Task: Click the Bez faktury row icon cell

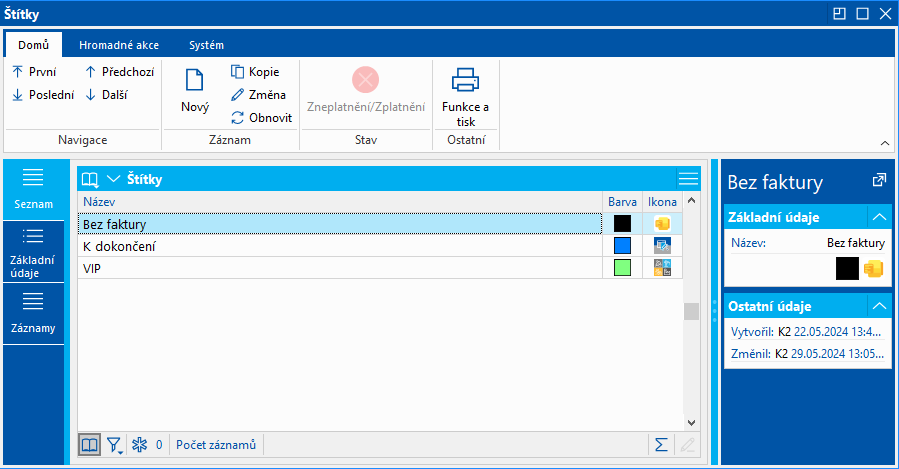Action: click(x=662, y=224)
